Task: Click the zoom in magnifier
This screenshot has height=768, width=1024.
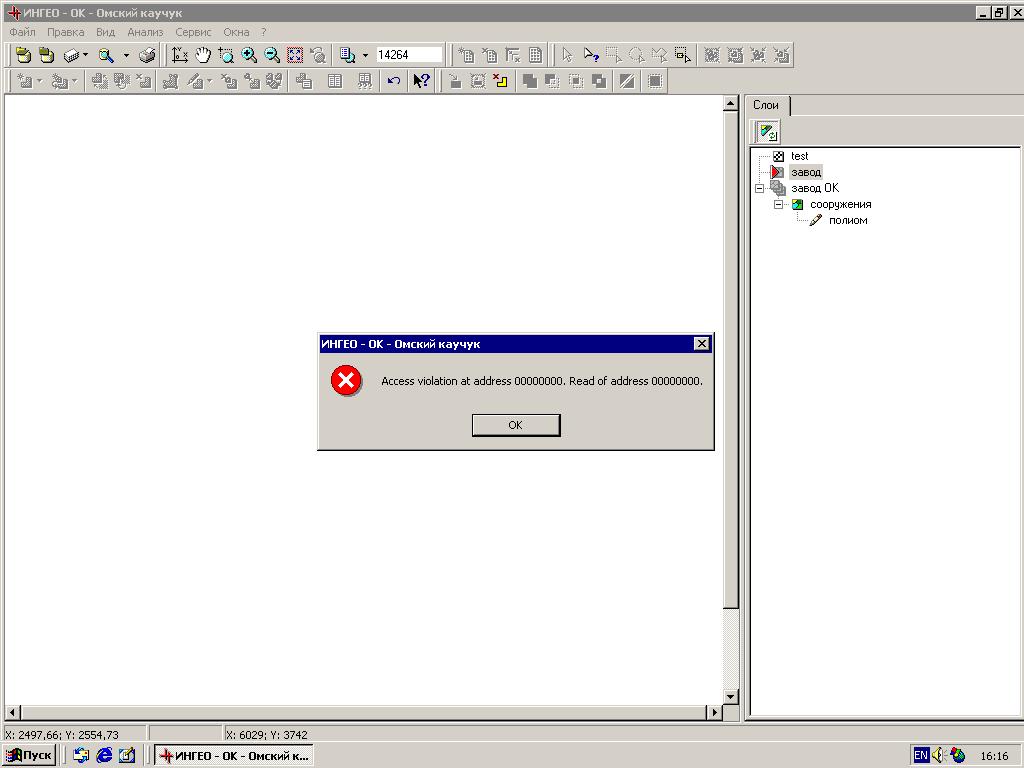Action: 249,56
